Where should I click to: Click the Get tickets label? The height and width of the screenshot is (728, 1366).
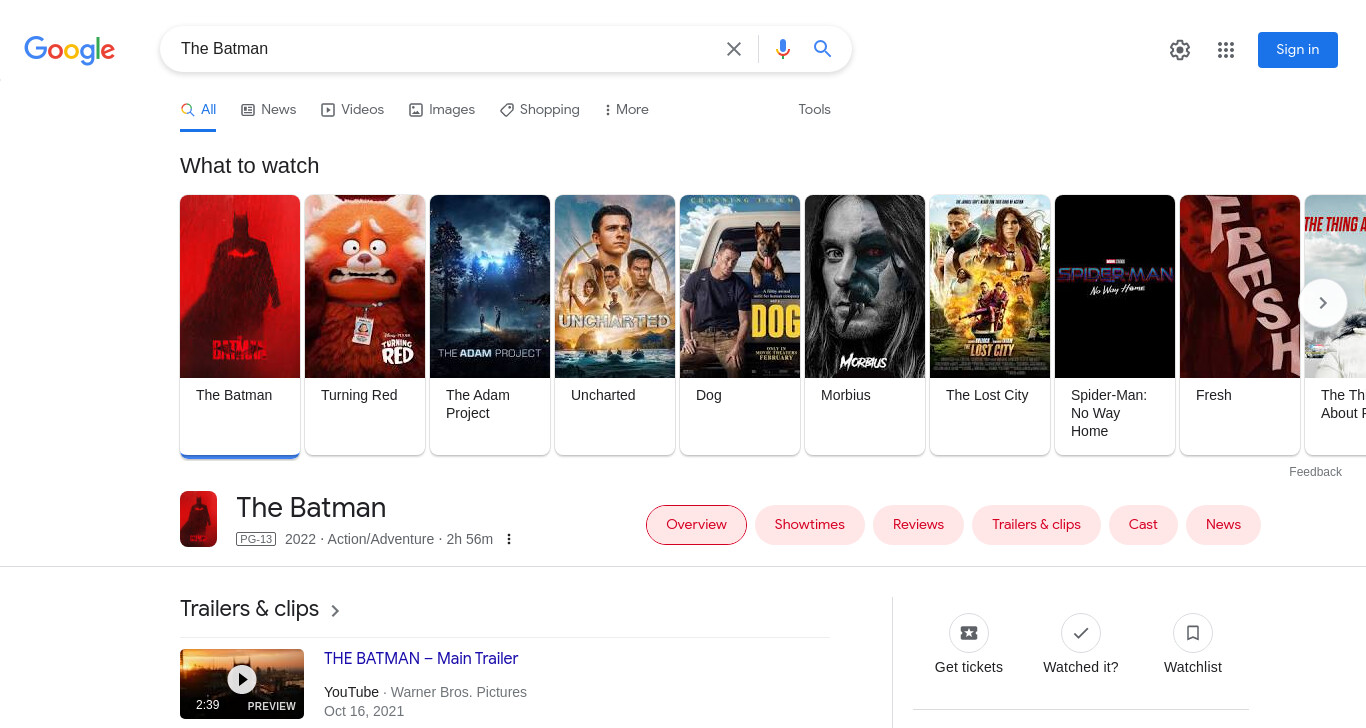tap(969, 667)
